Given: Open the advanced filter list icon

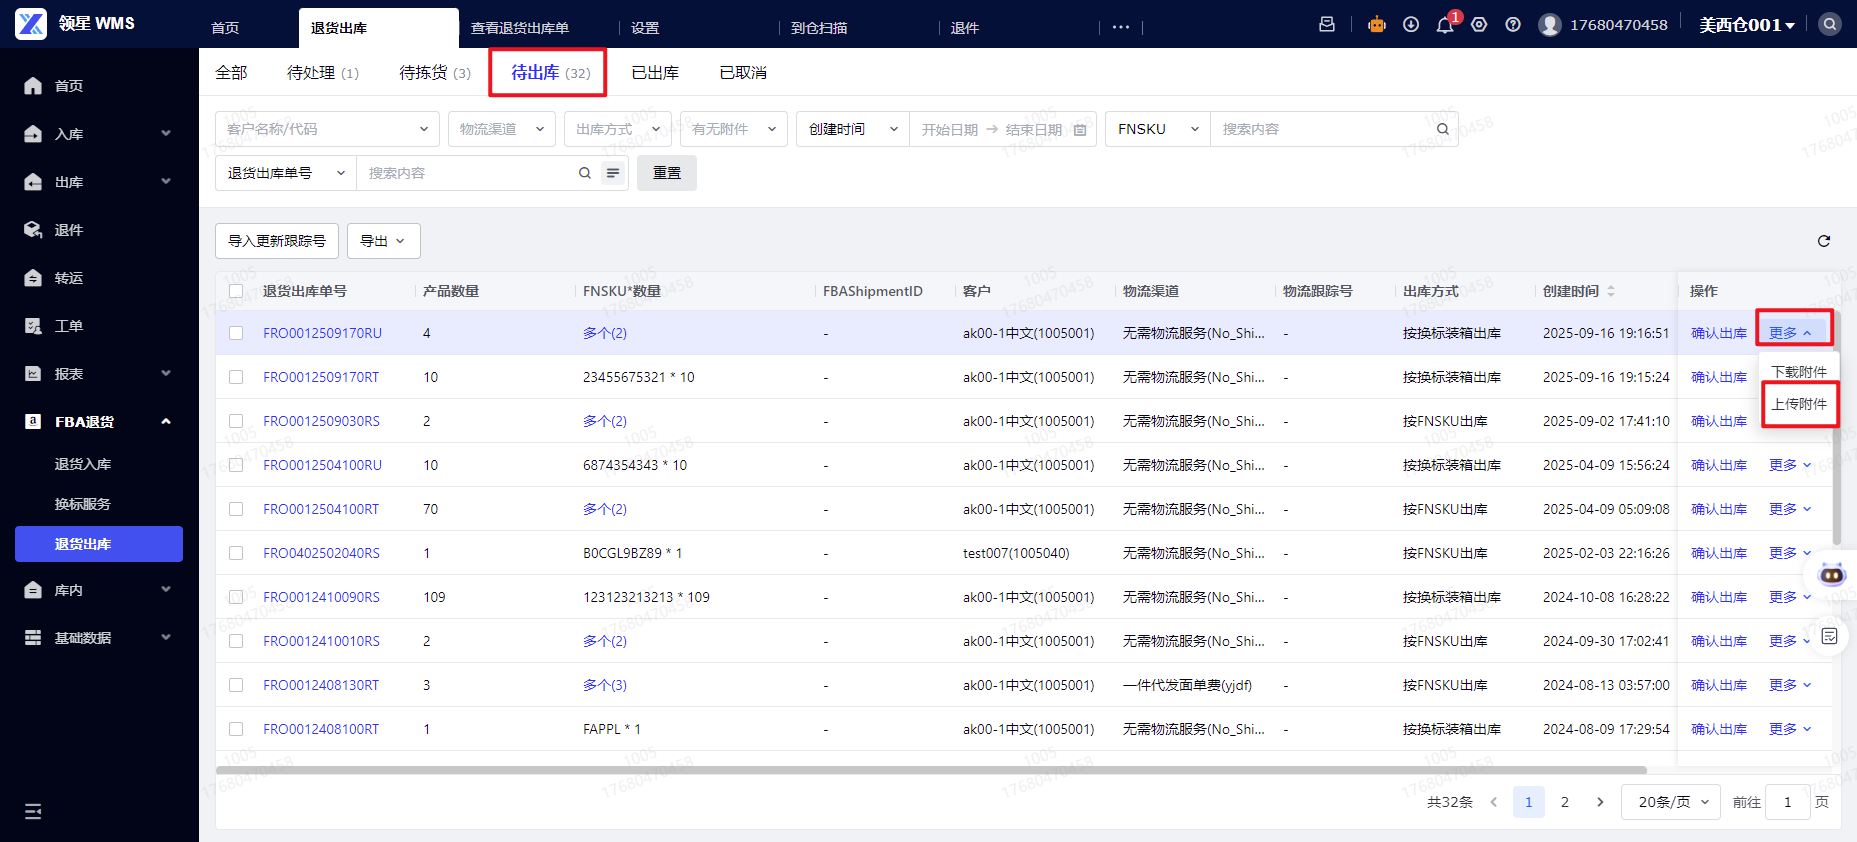Looking at the screenshot, I should click(613, 173).
